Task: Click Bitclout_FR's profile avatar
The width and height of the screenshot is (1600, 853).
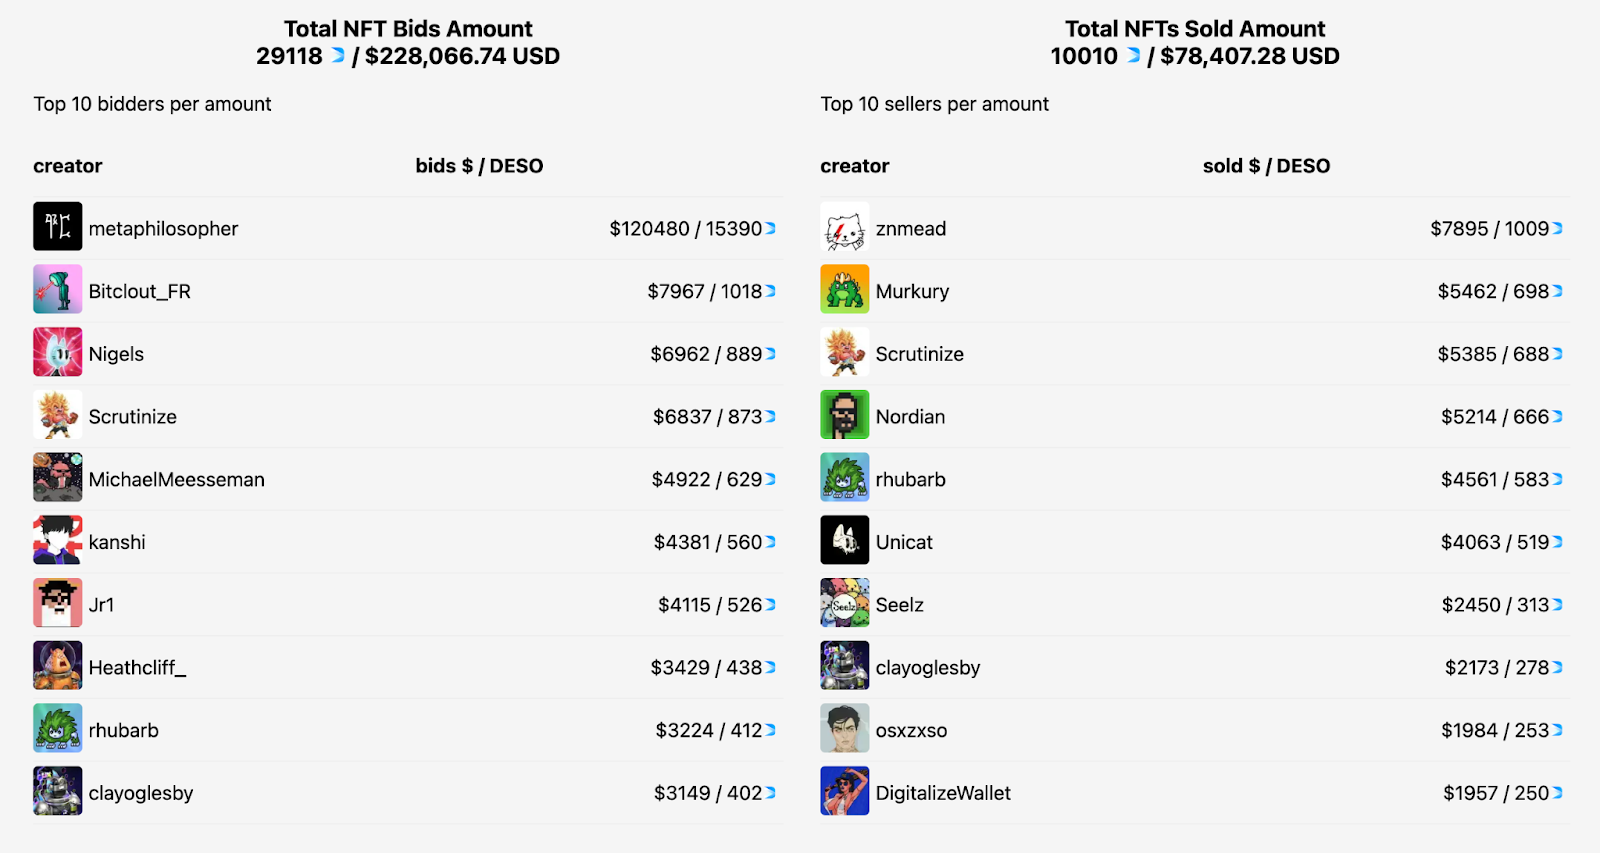Action: (57, 290)
